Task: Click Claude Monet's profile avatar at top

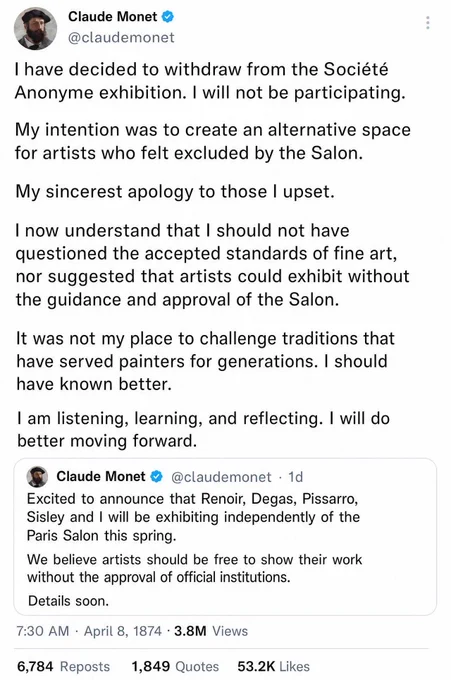Action: click(x=35, y=28)
